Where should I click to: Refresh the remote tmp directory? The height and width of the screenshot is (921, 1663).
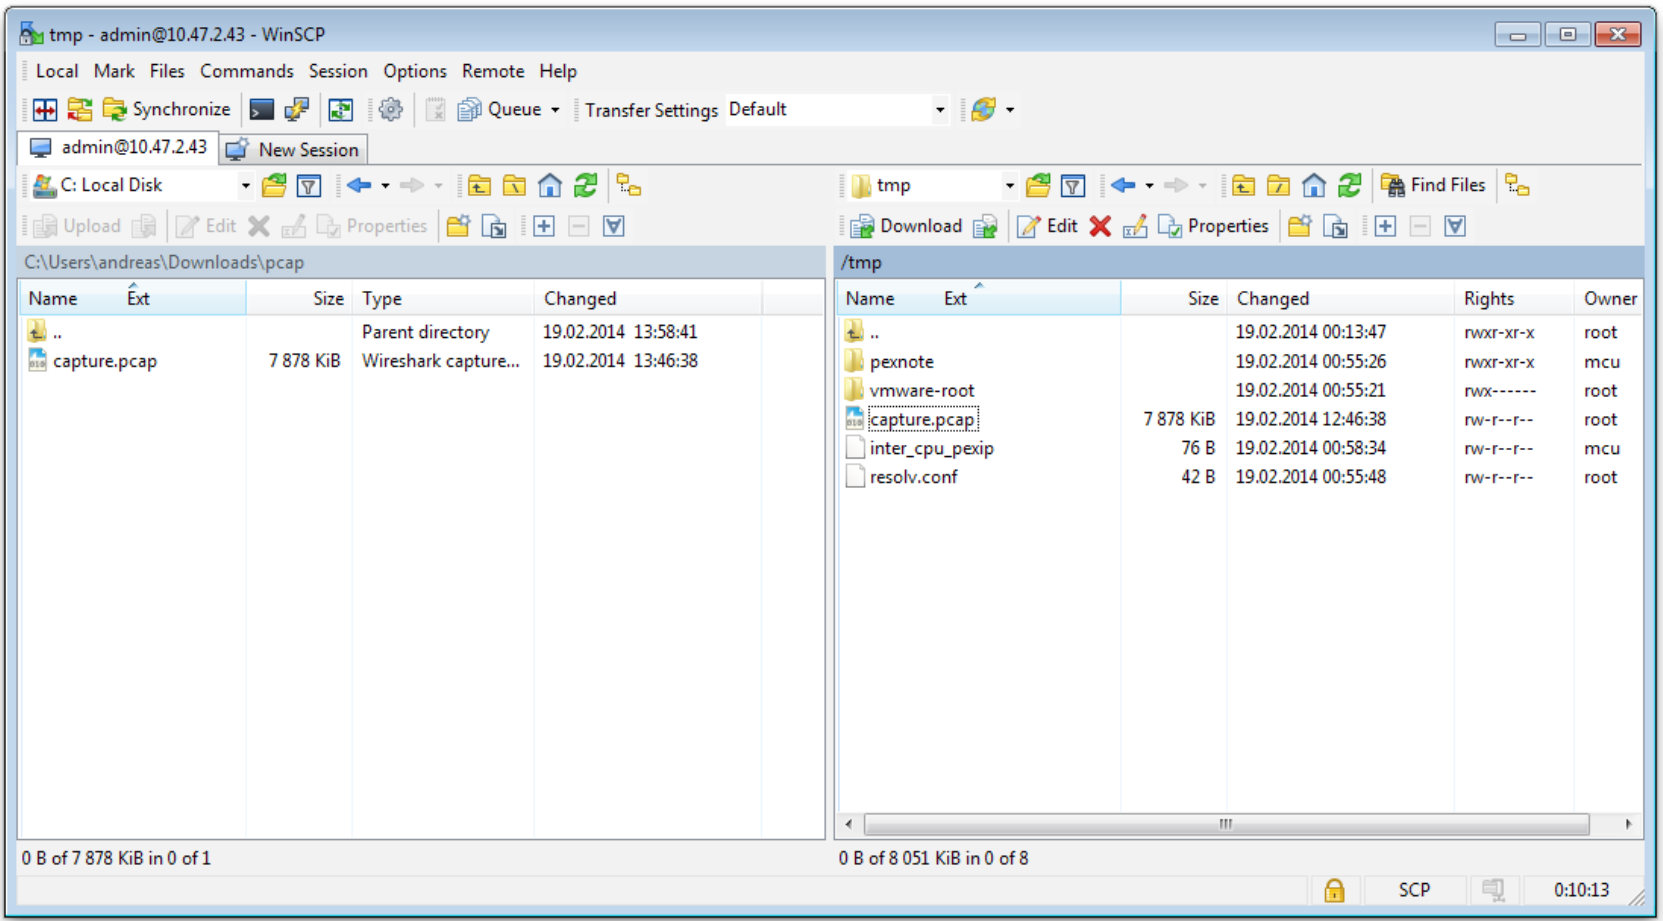pos(1350,186)
